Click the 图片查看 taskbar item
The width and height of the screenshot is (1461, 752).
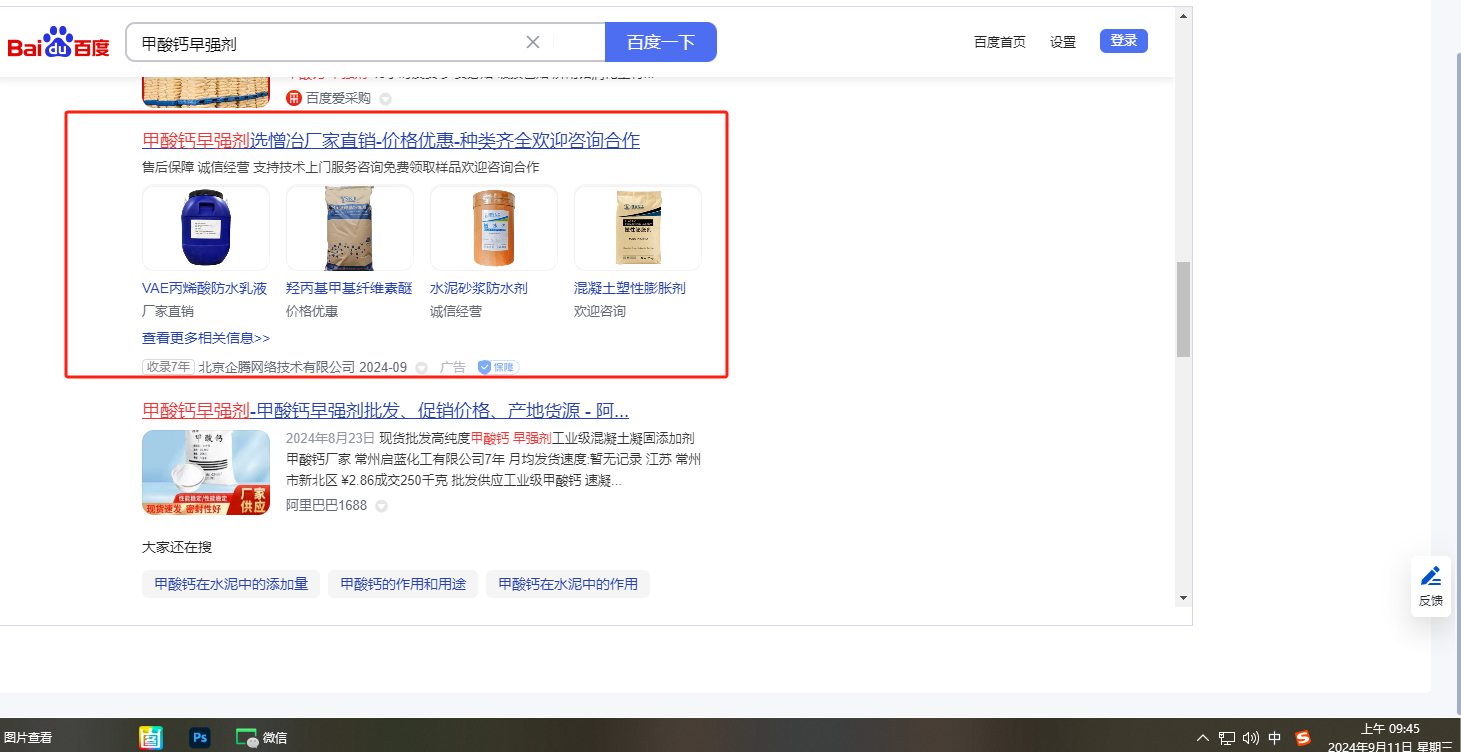tap(28, 738)
